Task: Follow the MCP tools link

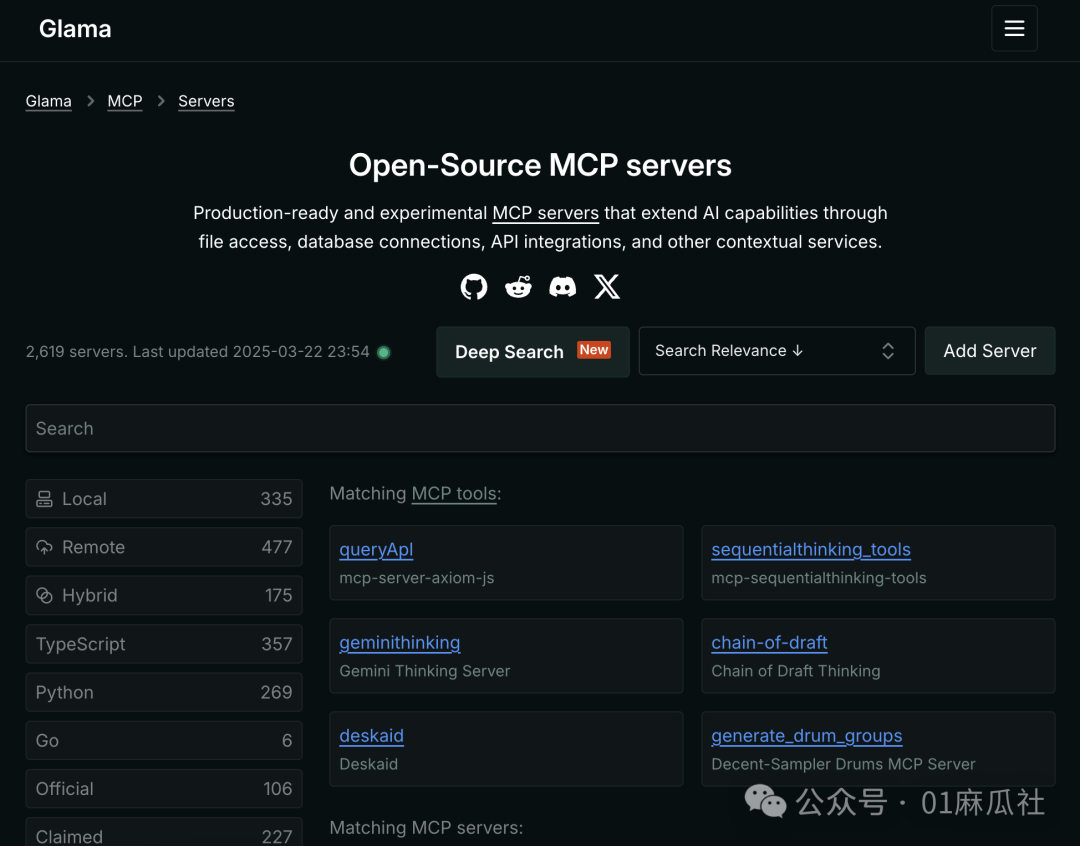Action: pyautogui.click(x=454, y=494)
